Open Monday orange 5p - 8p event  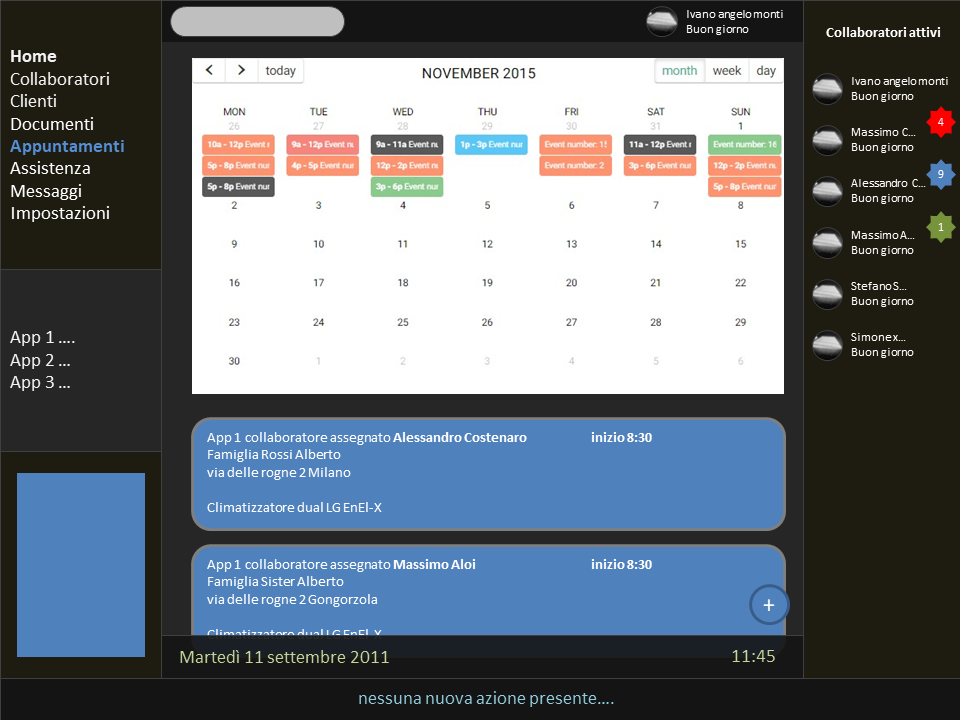click(238, 165)
